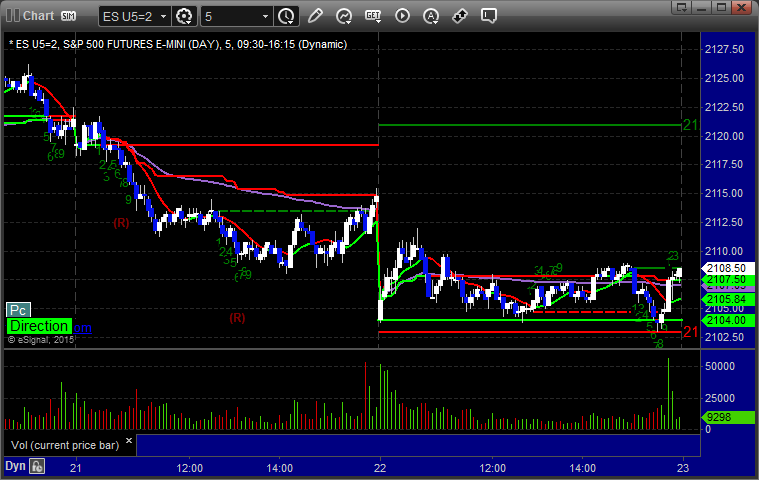Viewport: 759px width, 480px height.
Task: Toggle the SIM mode badge
Action: coord(70,16)
